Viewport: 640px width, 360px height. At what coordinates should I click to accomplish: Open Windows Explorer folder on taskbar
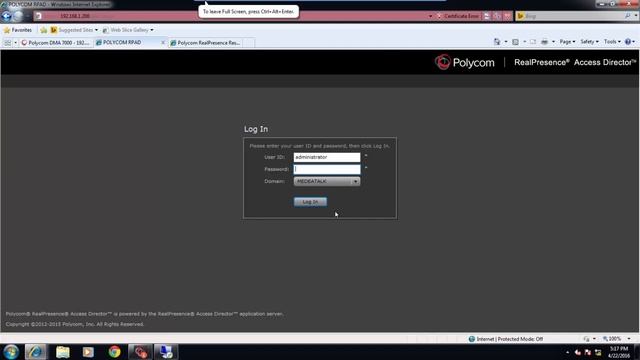(62, 352)
